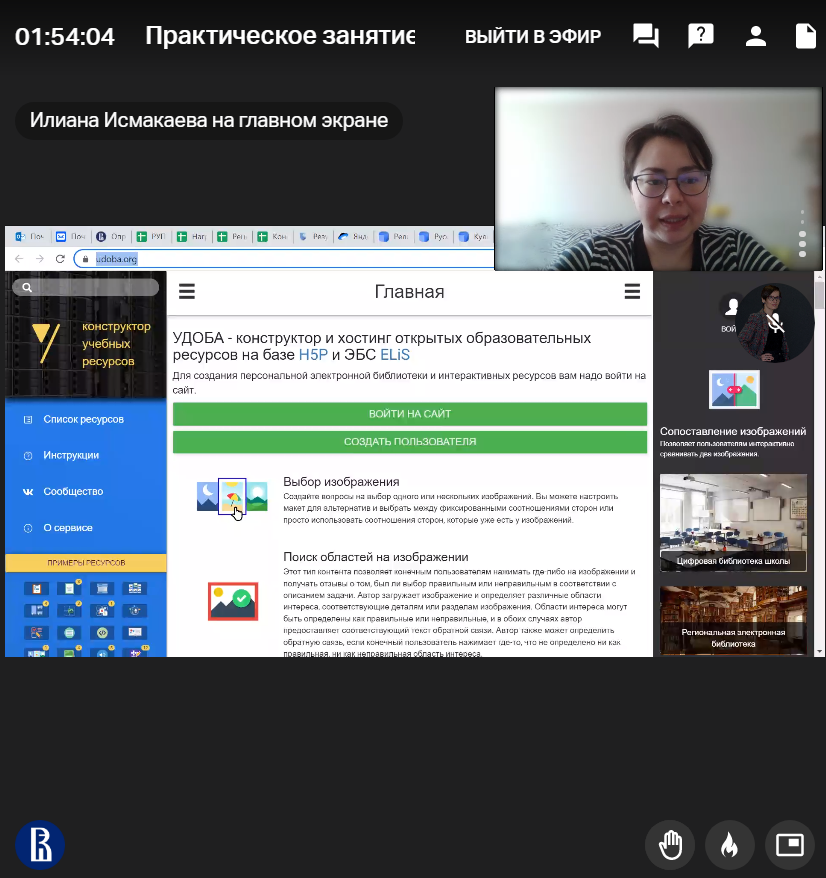This screenshot has width=826, height=878.
Task: Select Инструкции in the sidebar menu
Action: pyautogui.click(x=70, y=455)
